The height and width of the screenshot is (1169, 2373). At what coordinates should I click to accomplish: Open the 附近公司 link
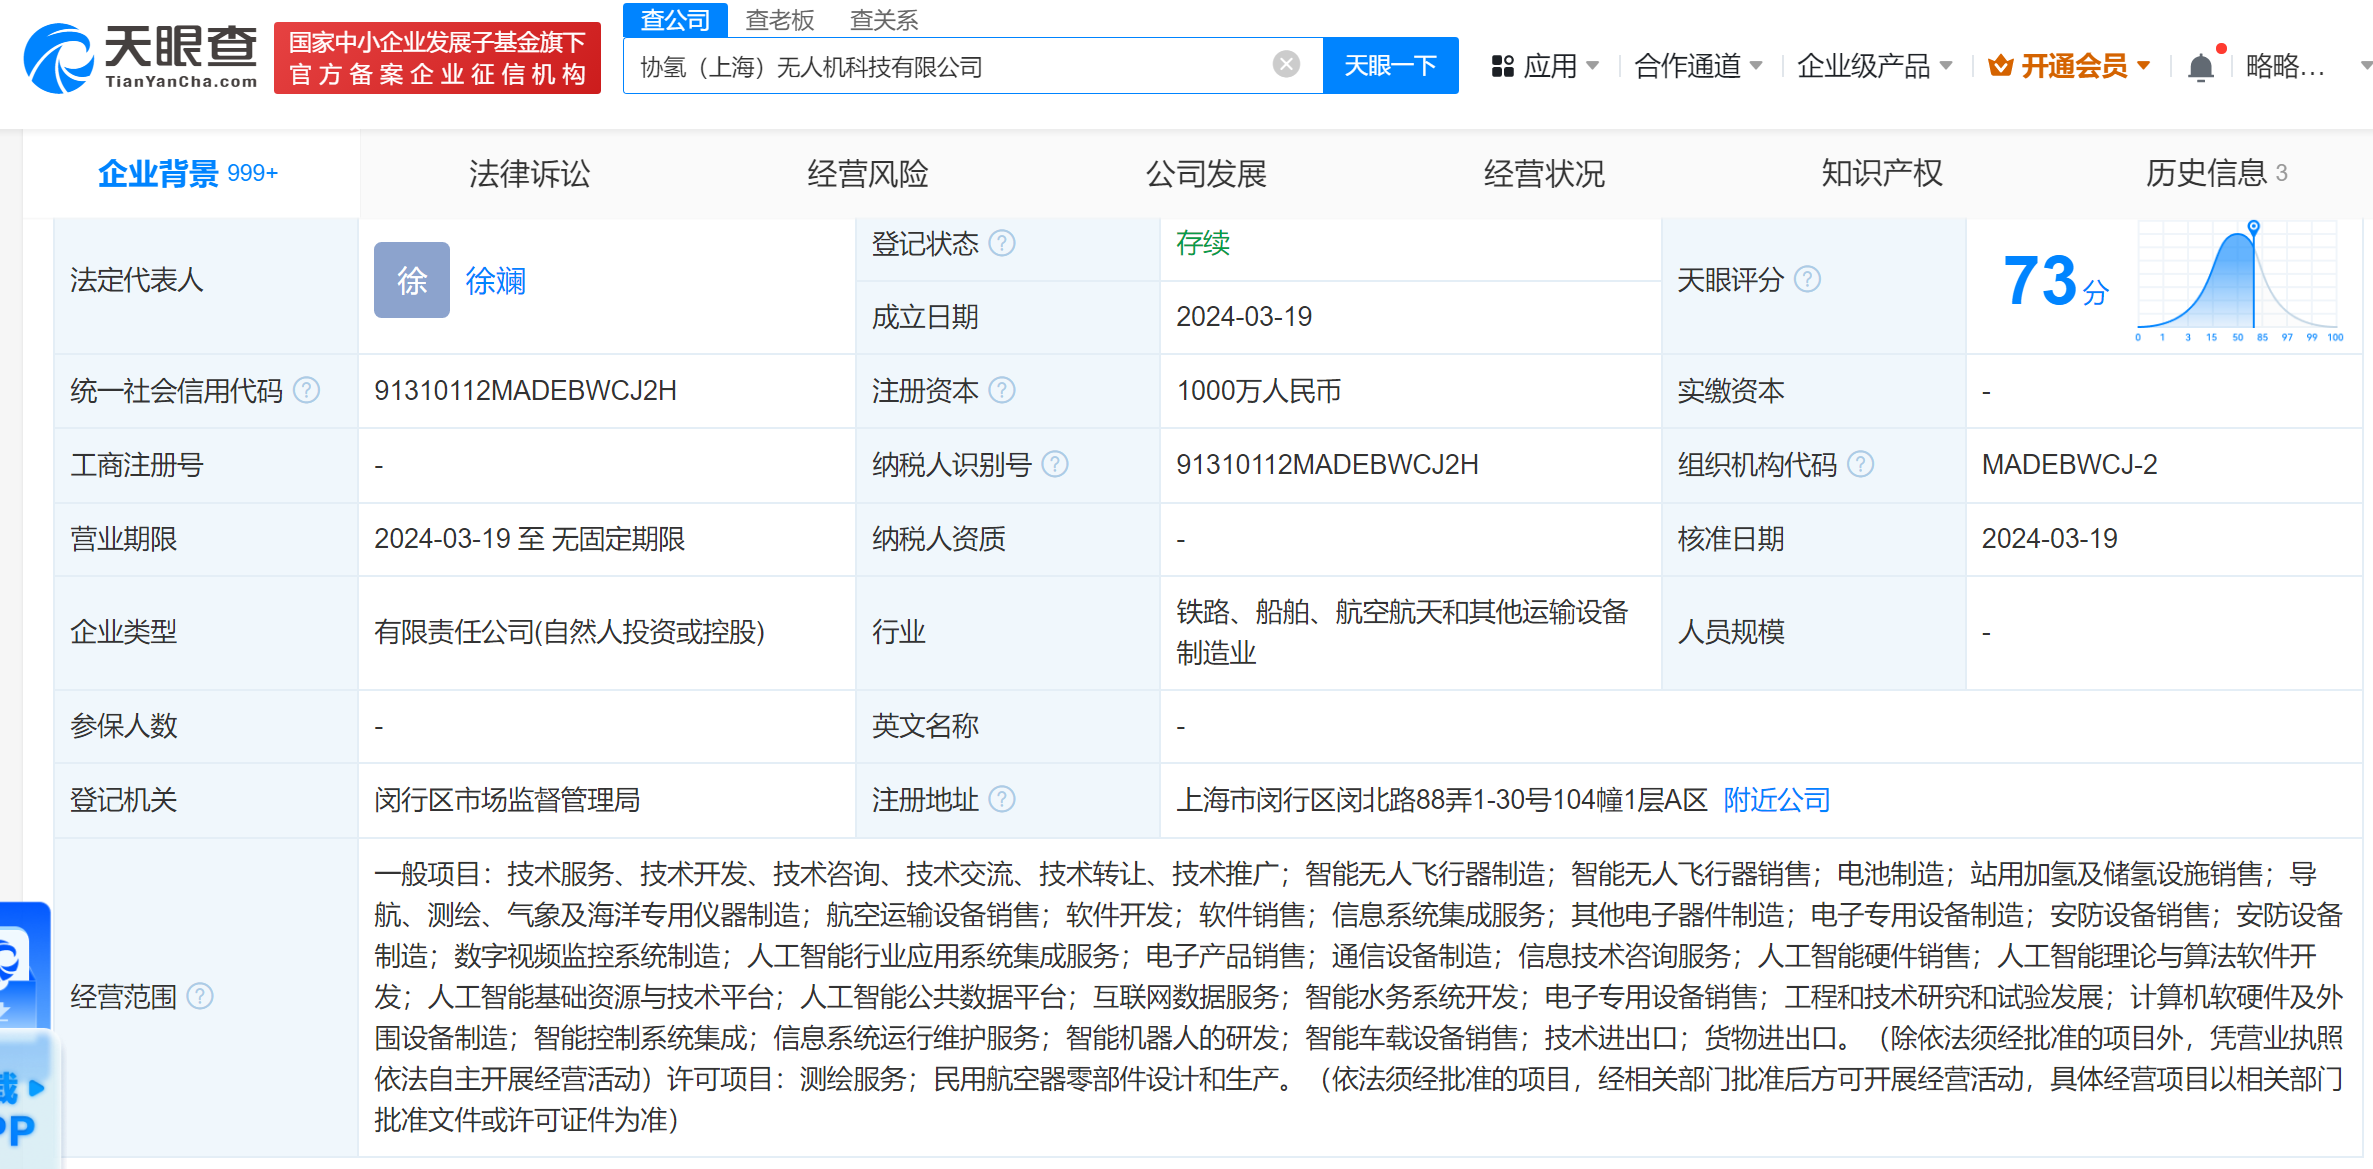click(1776, 799)
